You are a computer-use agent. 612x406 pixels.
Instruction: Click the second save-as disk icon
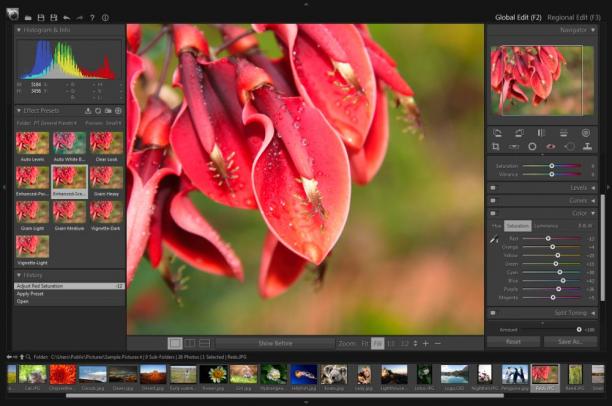54,18
